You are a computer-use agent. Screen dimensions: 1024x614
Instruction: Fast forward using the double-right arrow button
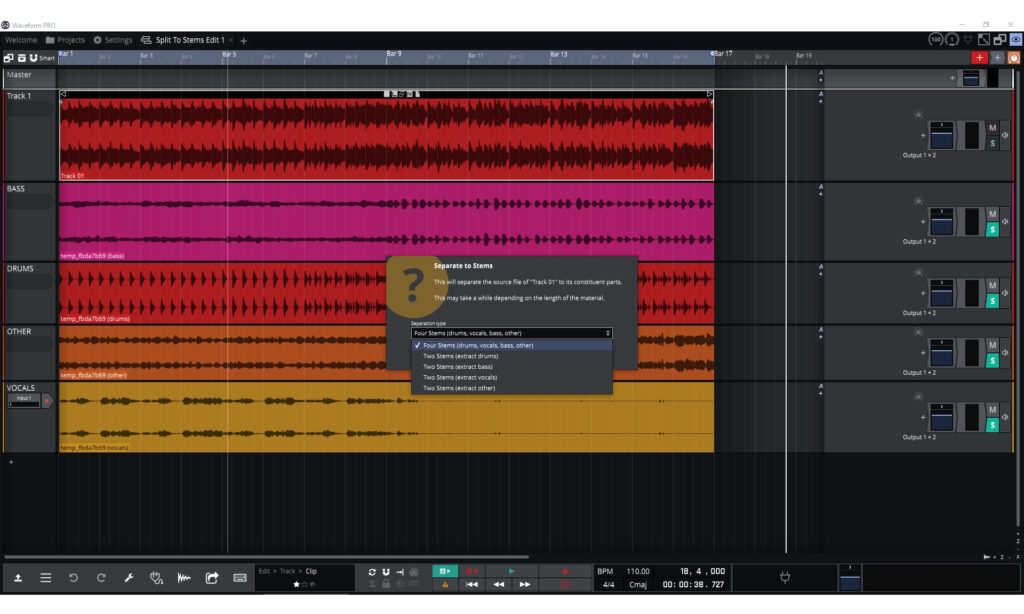(525, 585)
